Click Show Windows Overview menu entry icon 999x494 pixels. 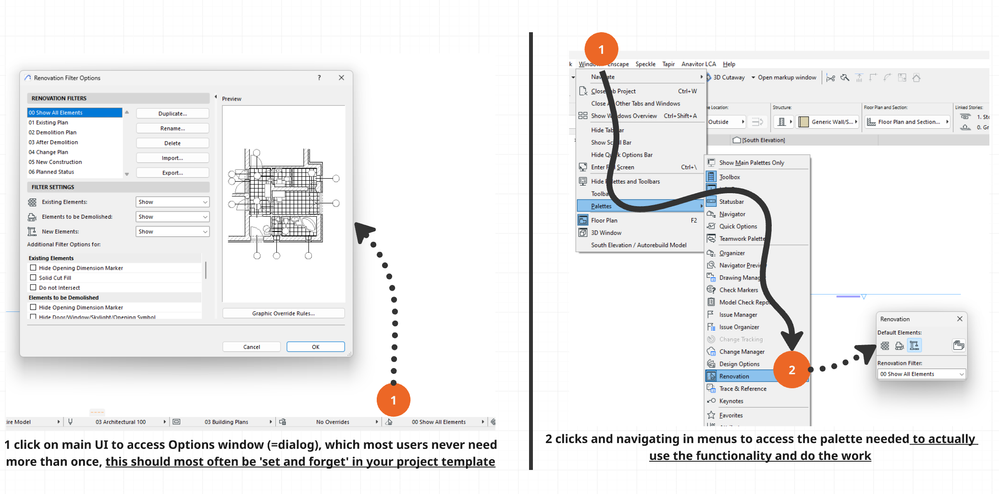click(x=583, y=116)
